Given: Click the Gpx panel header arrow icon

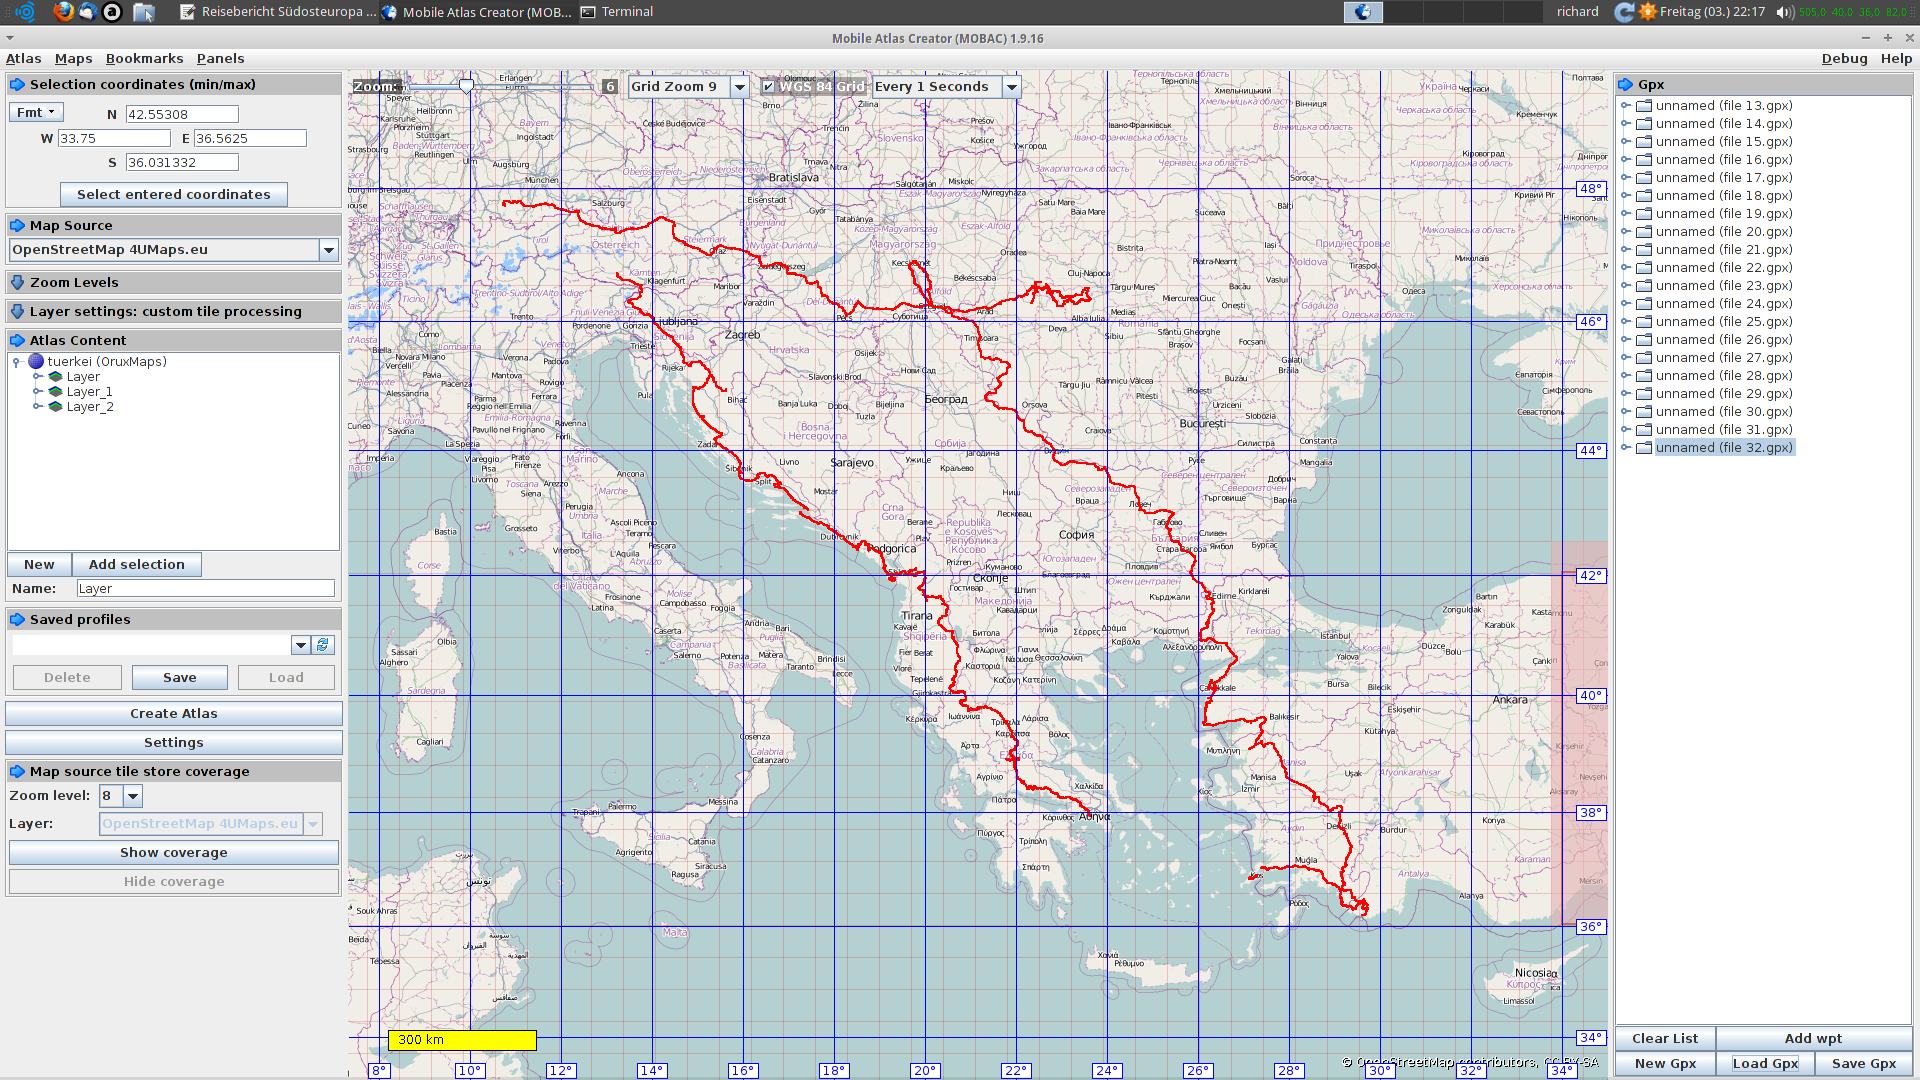Looking at the screenshot, I should [1626, 85].
